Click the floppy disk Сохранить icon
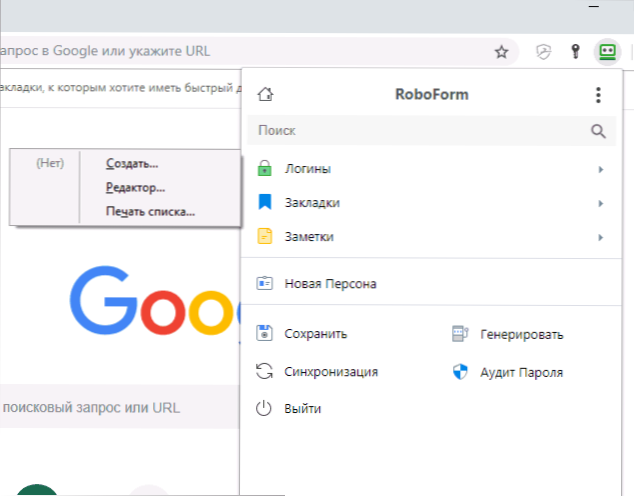The width and height of the screenshot is (634, 496). pos(264,333)
